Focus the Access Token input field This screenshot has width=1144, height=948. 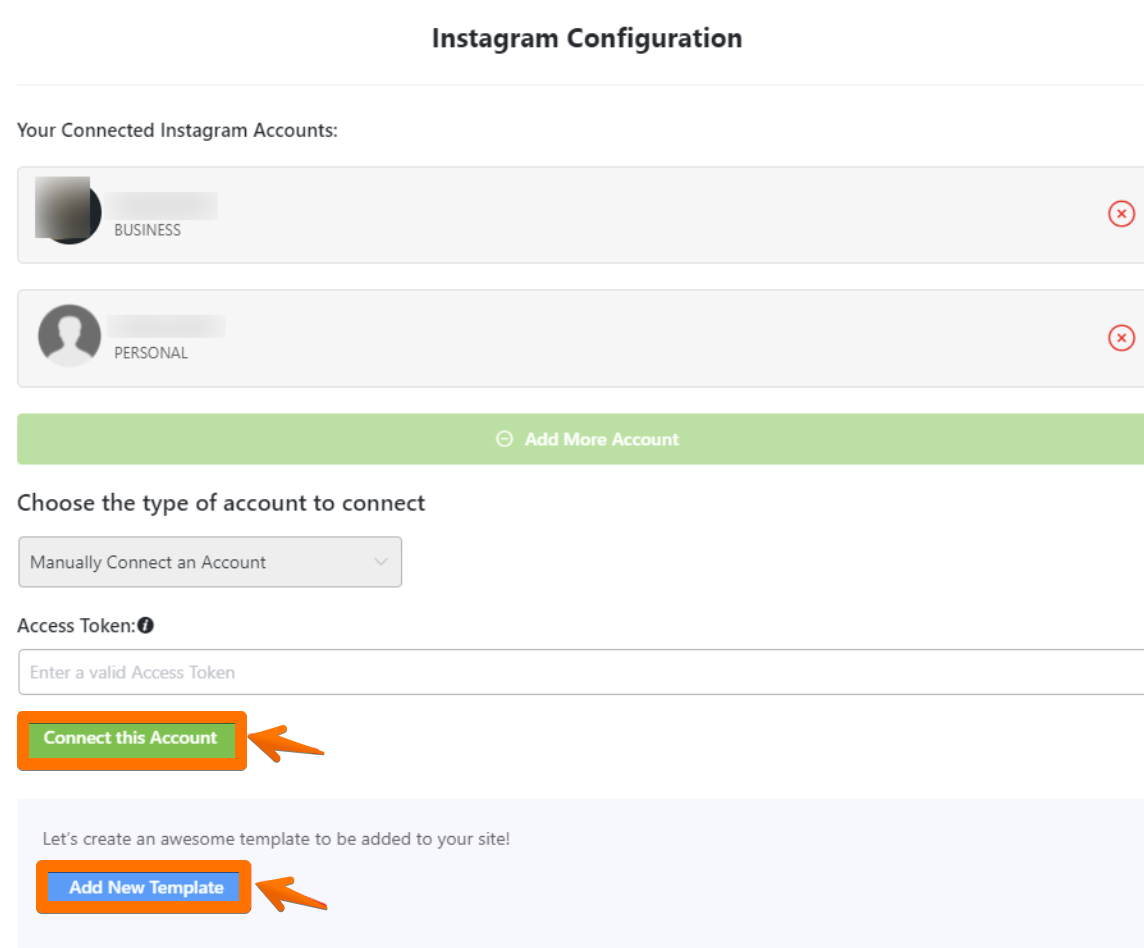coord(580,672)
